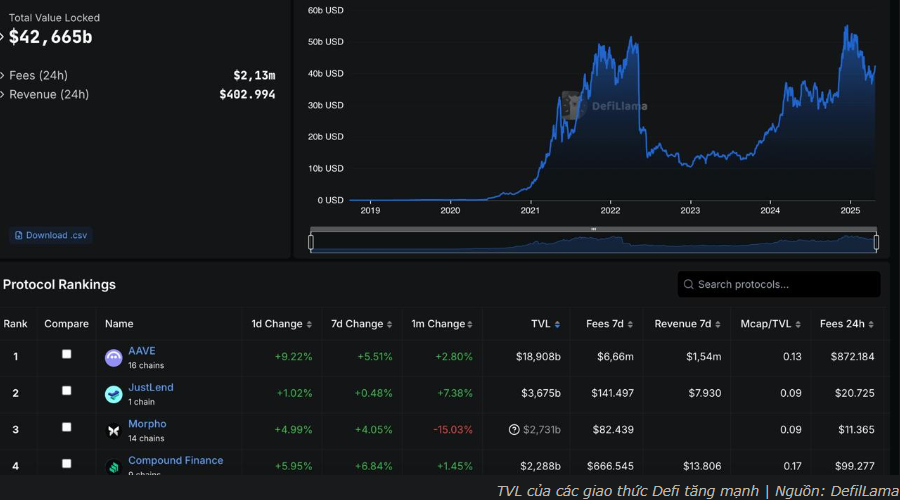Click the TVL column header label
The height and width of the screenshot is (500, 900).
point(541,324)
